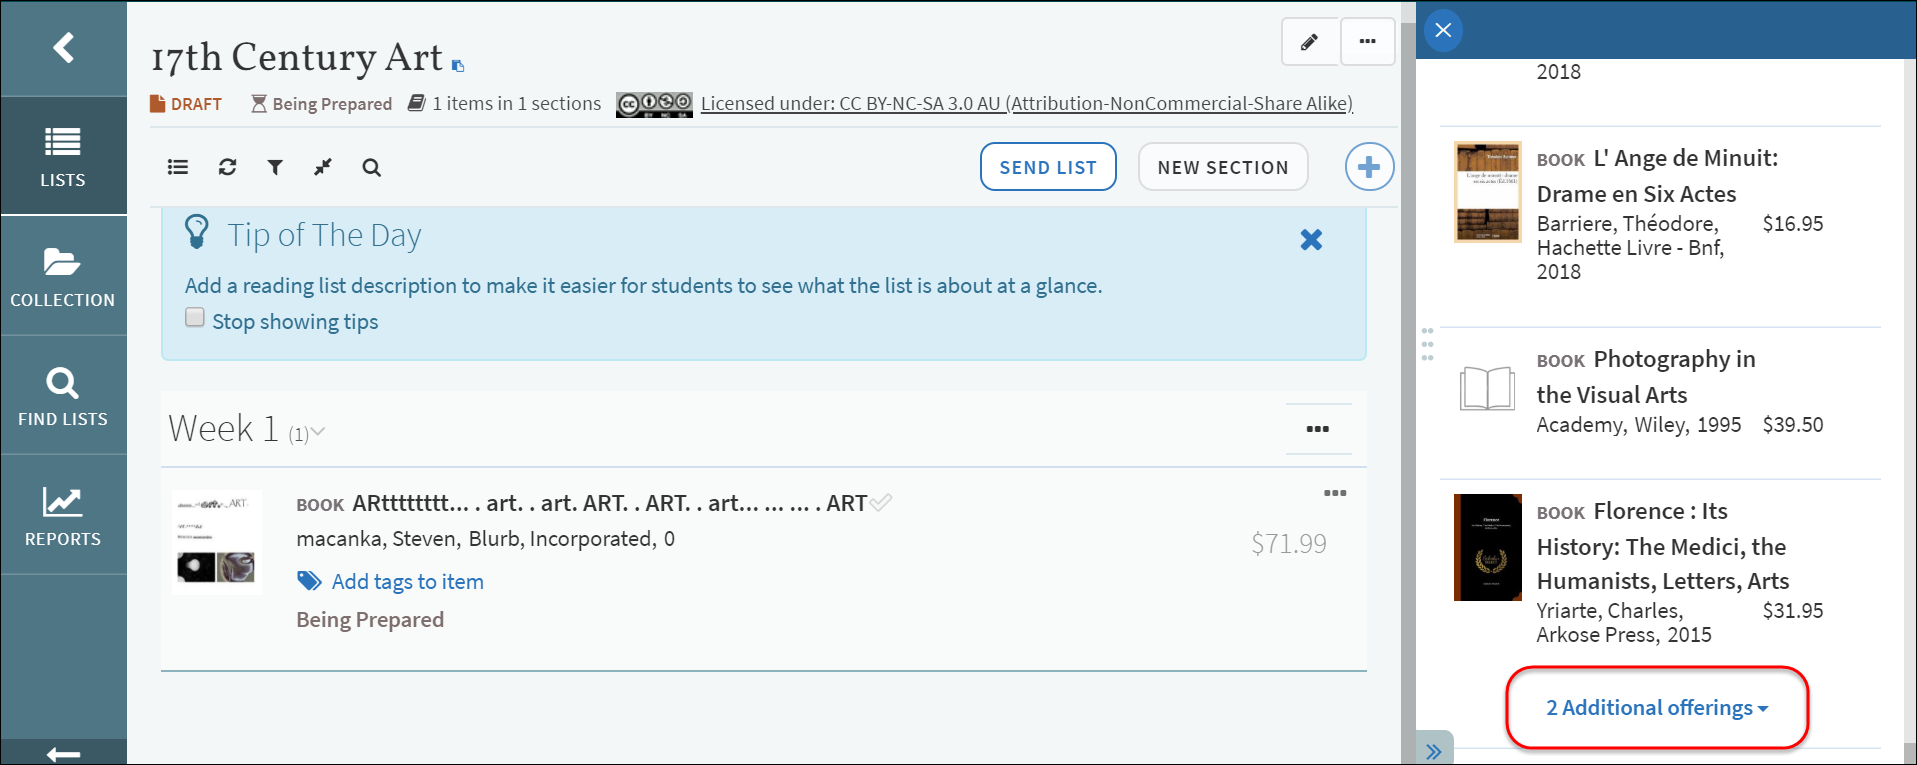Check the Stop showing tips checkbox
Viewport: 1917px width, 765px height.
(x=195, y=318)
